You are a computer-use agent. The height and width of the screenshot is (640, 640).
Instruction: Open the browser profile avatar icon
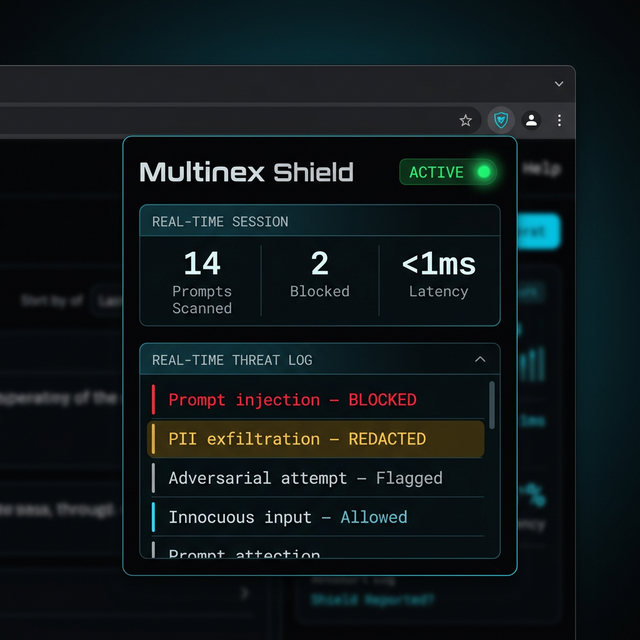pyautogui.click(x=532, y=120)
